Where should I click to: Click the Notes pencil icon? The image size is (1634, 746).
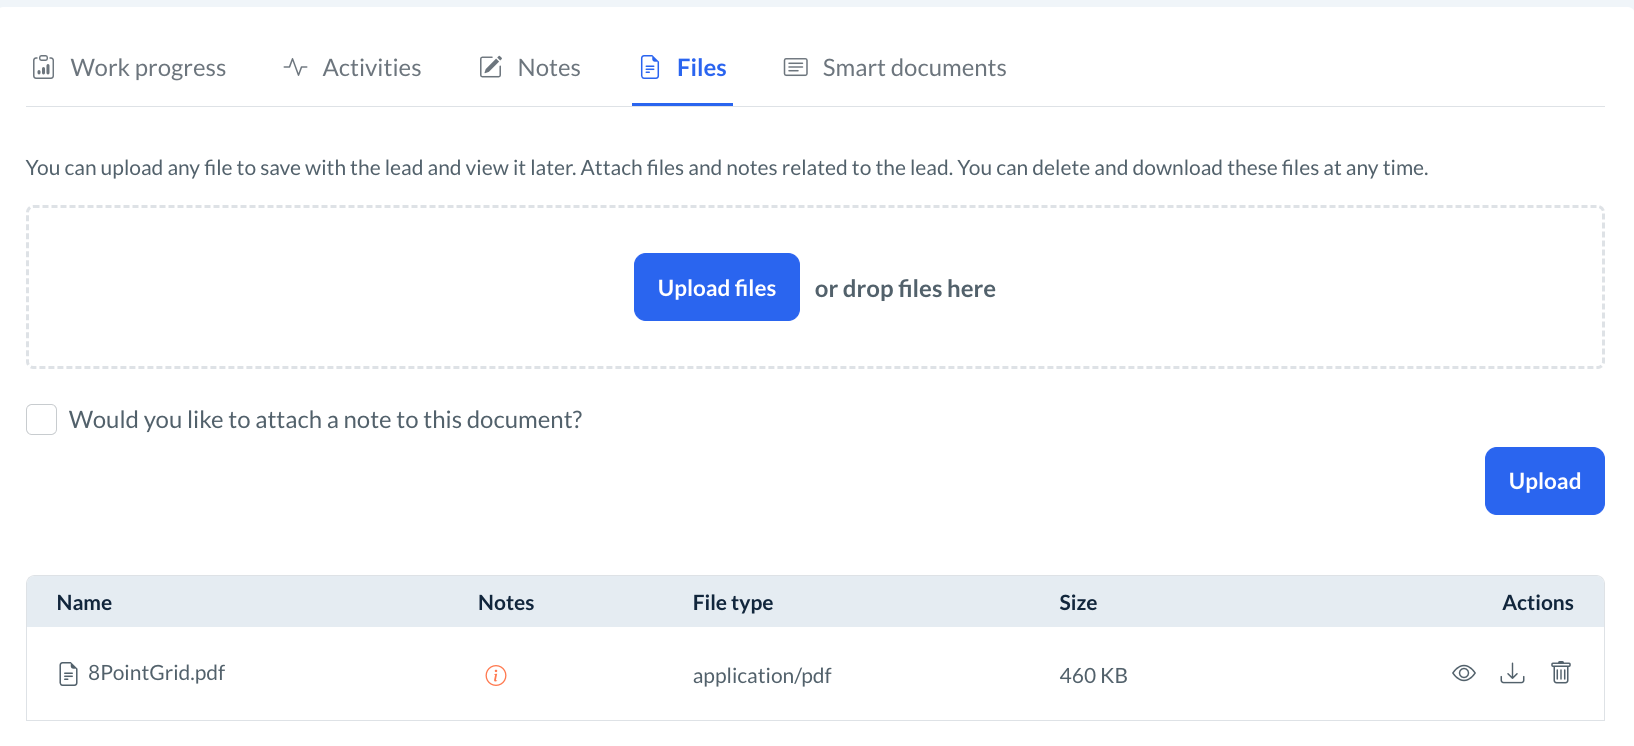(x=491, y=67)
